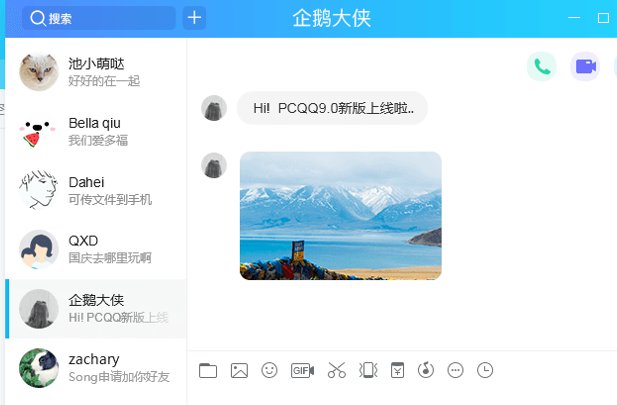Open the mountain lake photo message
This screenshot has height=405, width=617.
coord(341,216)
